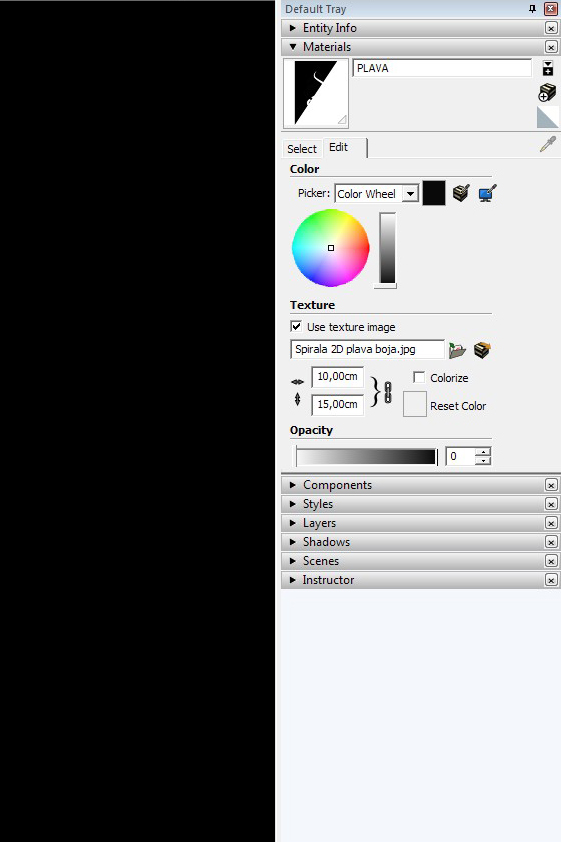Select the Sample Paint eyedropper tool

(x=548, y=144)
